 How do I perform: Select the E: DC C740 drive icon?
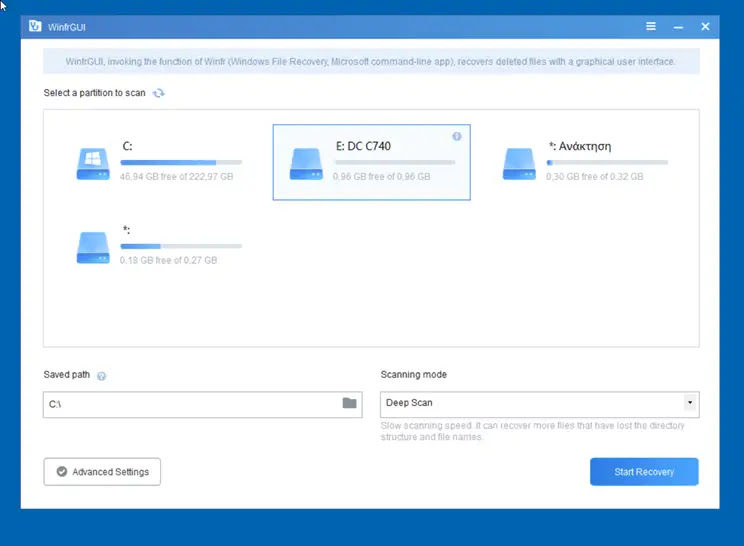tap(306, 164)
